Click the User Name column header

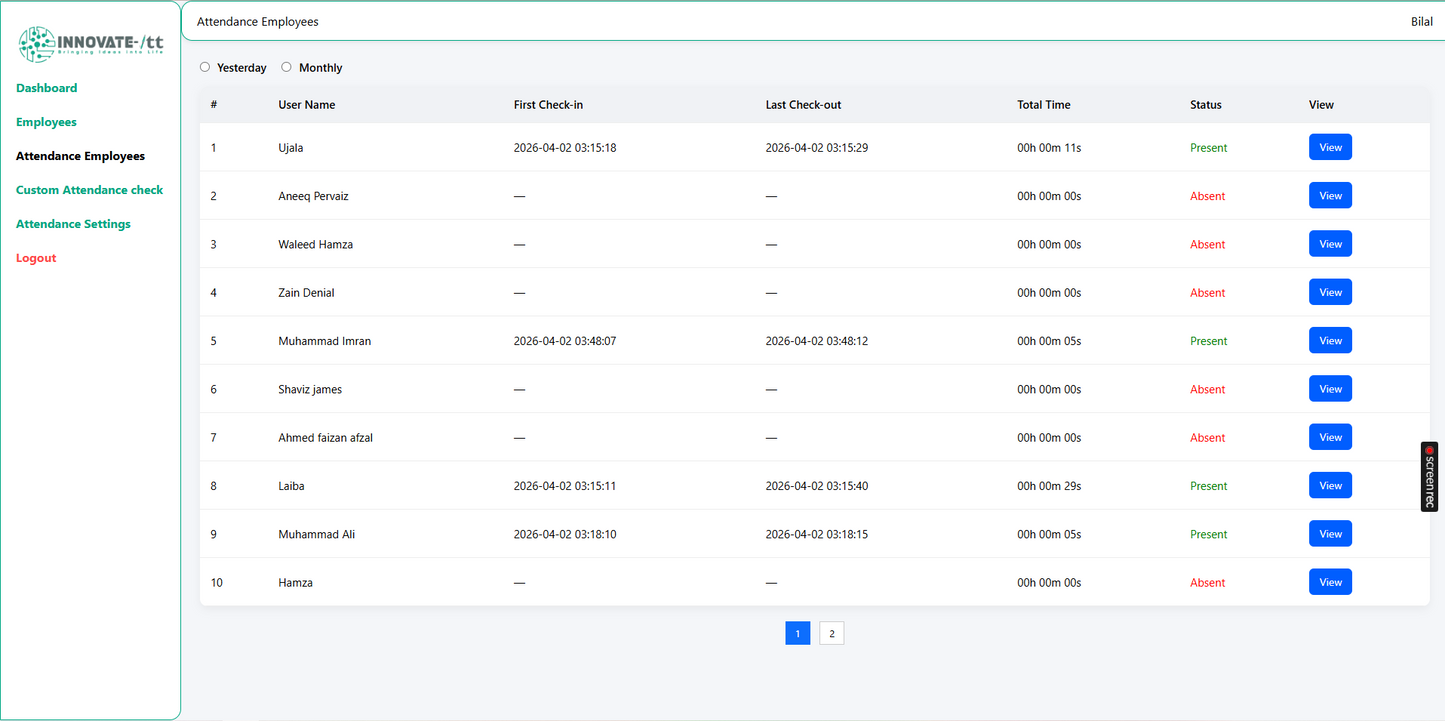pyautogui.click(x=306, y=104)
